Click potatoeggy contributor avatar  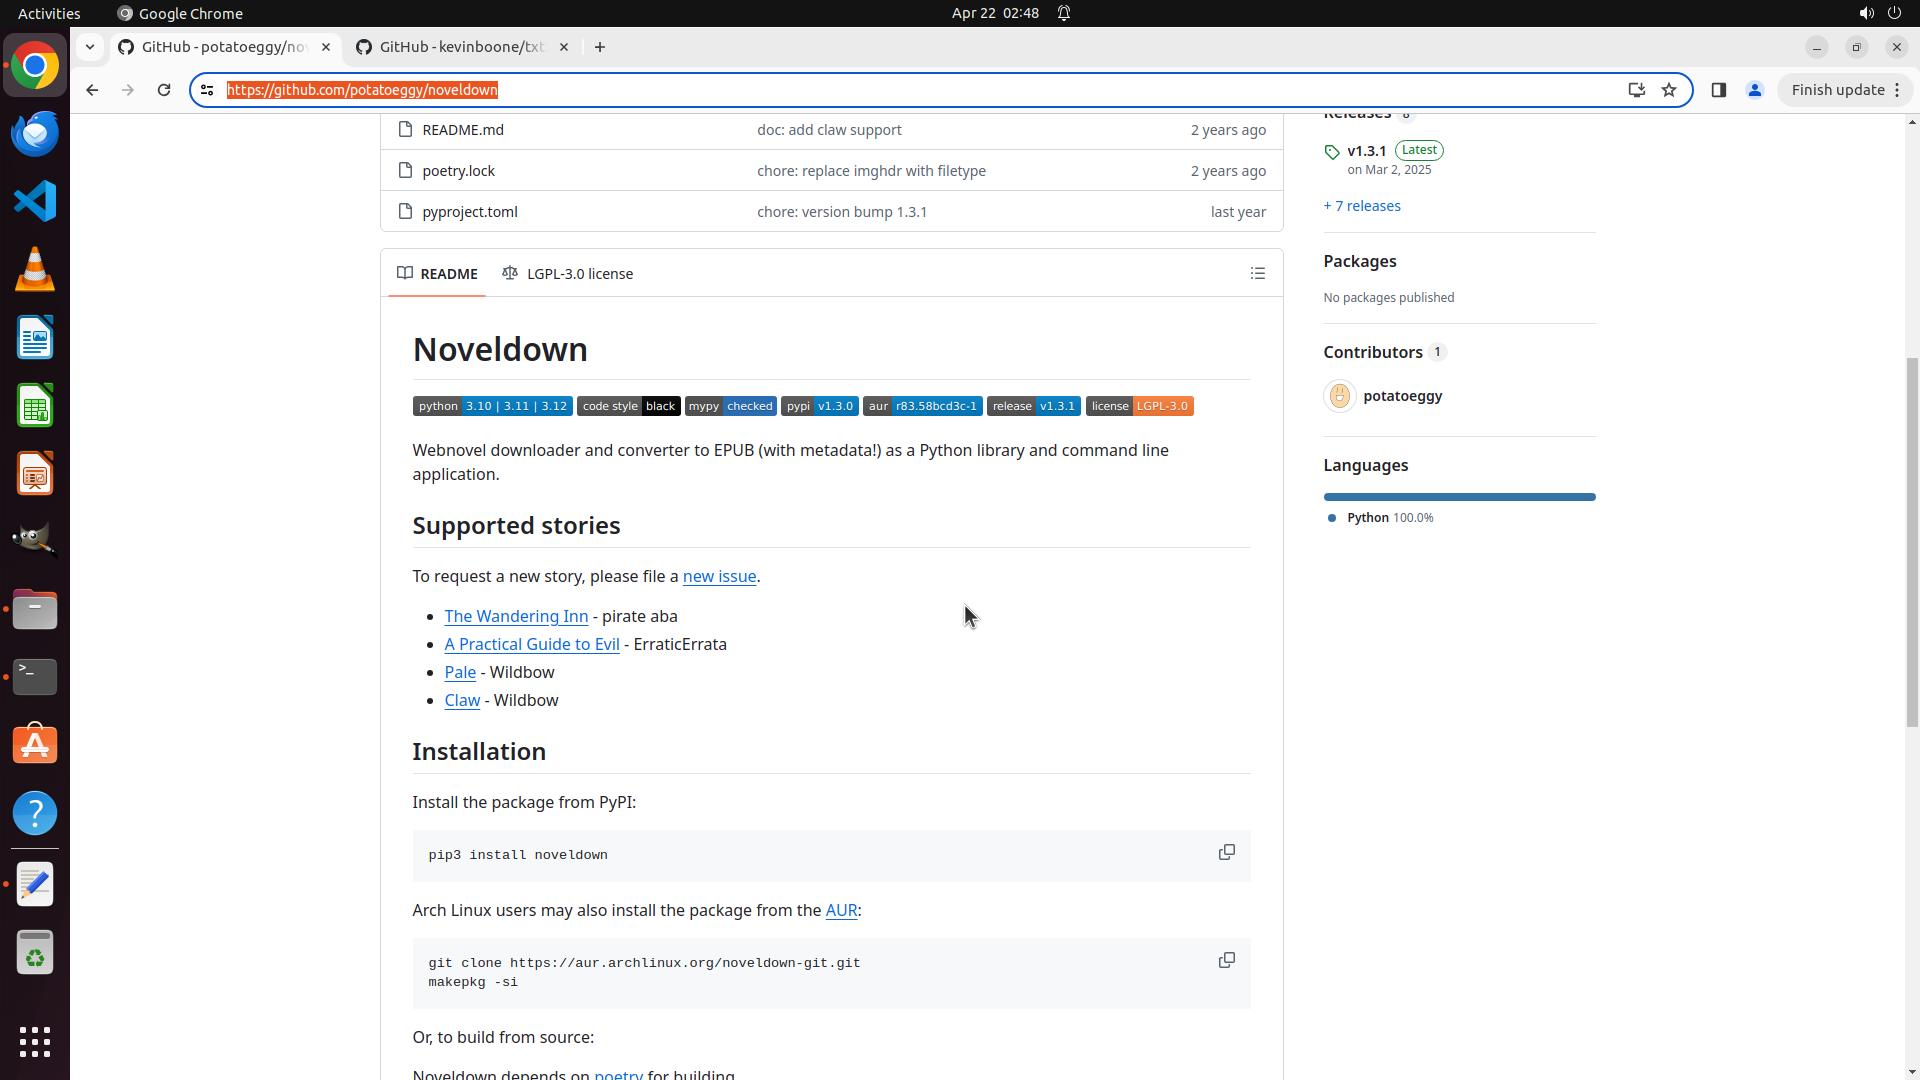click(x=1339, y=396)
